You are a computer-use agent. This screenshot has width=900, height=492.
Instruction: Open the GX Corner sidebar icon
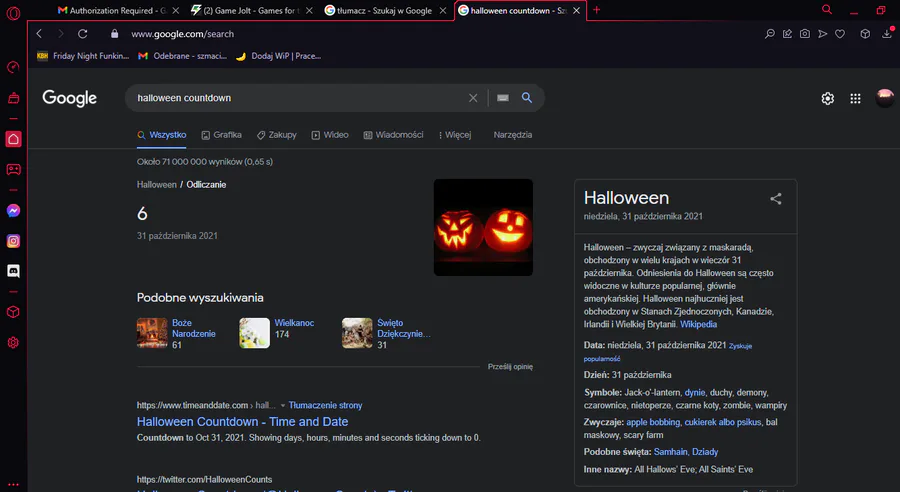(x=13, y=98)
